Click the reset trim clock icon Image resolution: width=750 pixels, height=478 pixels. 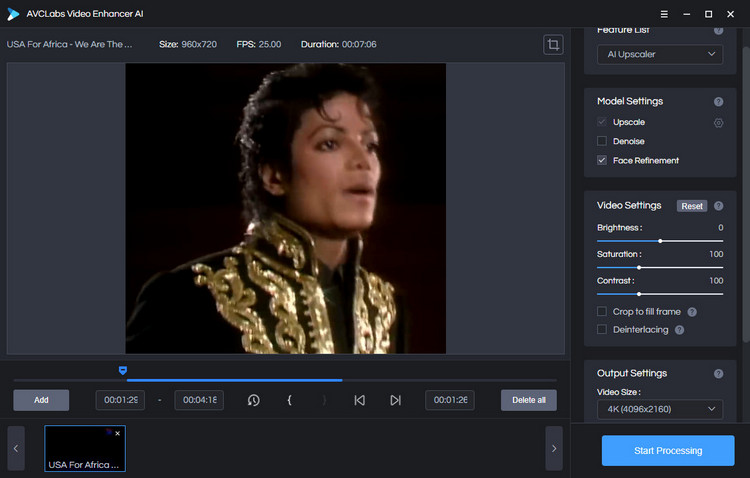pos(254,400)
